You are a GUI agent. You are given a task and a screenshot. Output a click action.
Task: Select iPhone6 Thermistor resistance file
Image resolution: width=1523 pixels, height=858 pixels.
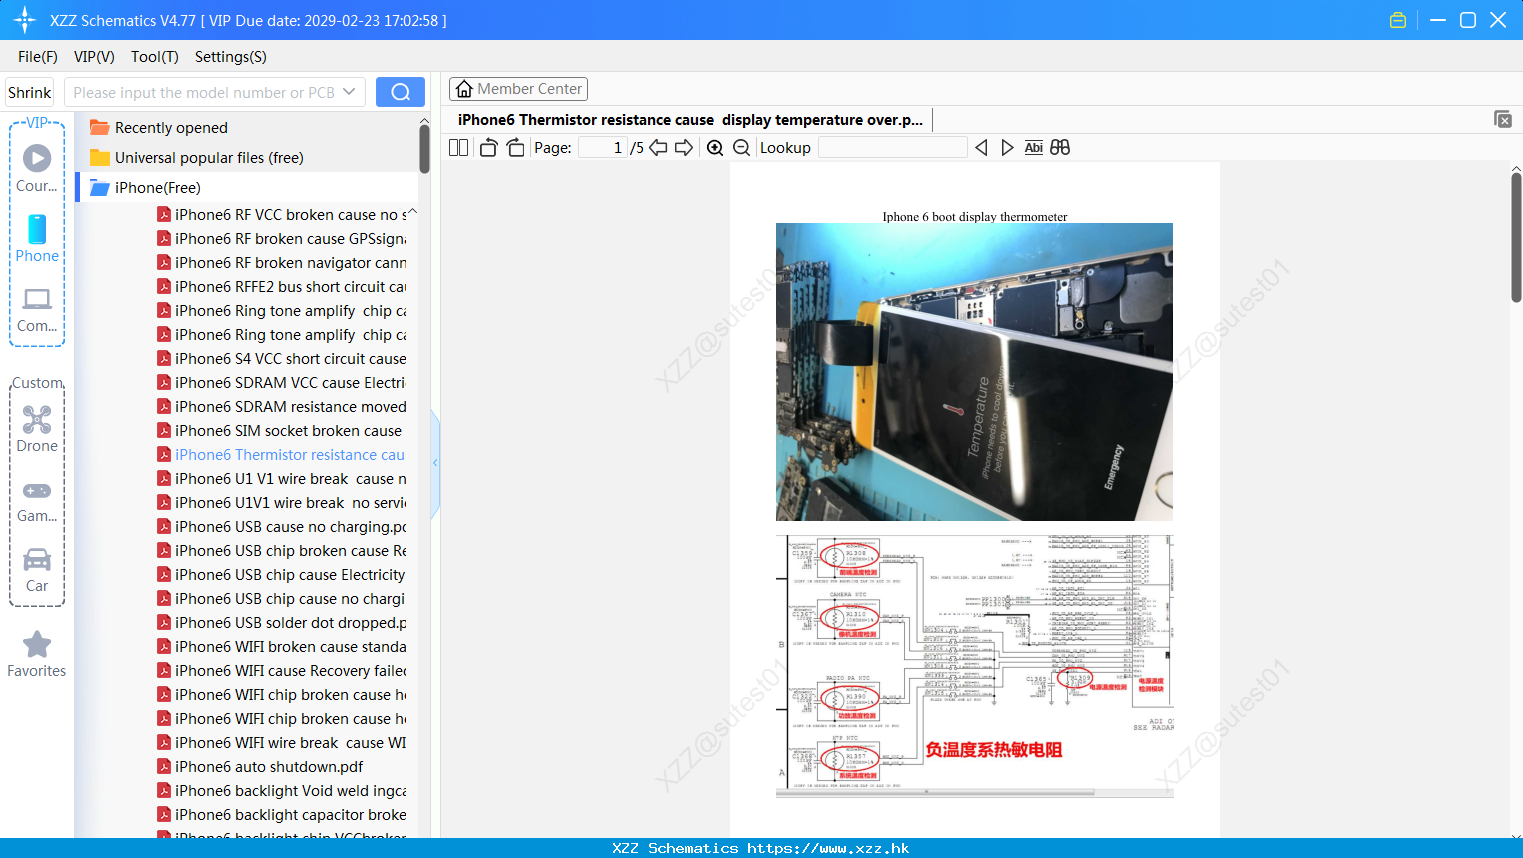click(282, 455)
